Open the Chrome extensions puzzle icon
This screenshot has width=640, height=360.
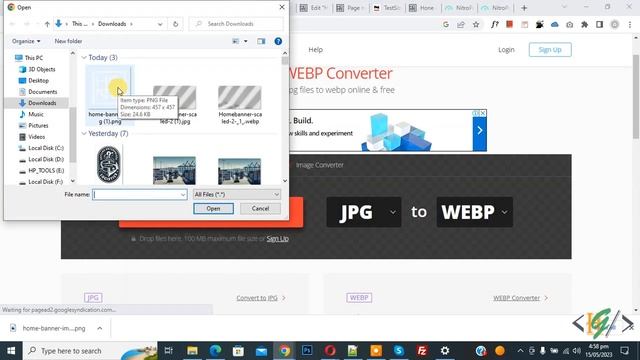pyautogui.click(x=584, y=24)
